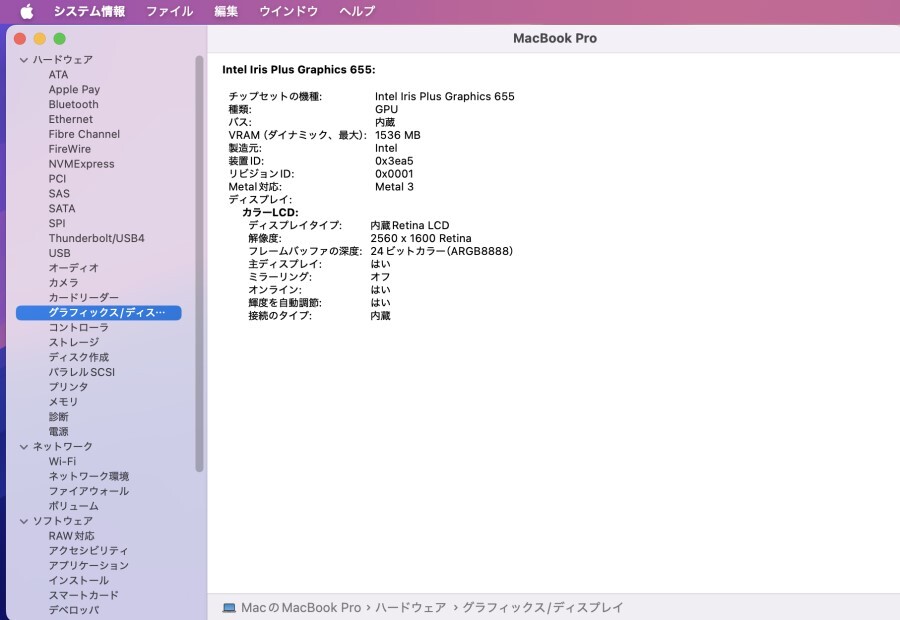The image size is (900, 620).
Task: Select SPI in the sidebar
Action: coord(56,224)
